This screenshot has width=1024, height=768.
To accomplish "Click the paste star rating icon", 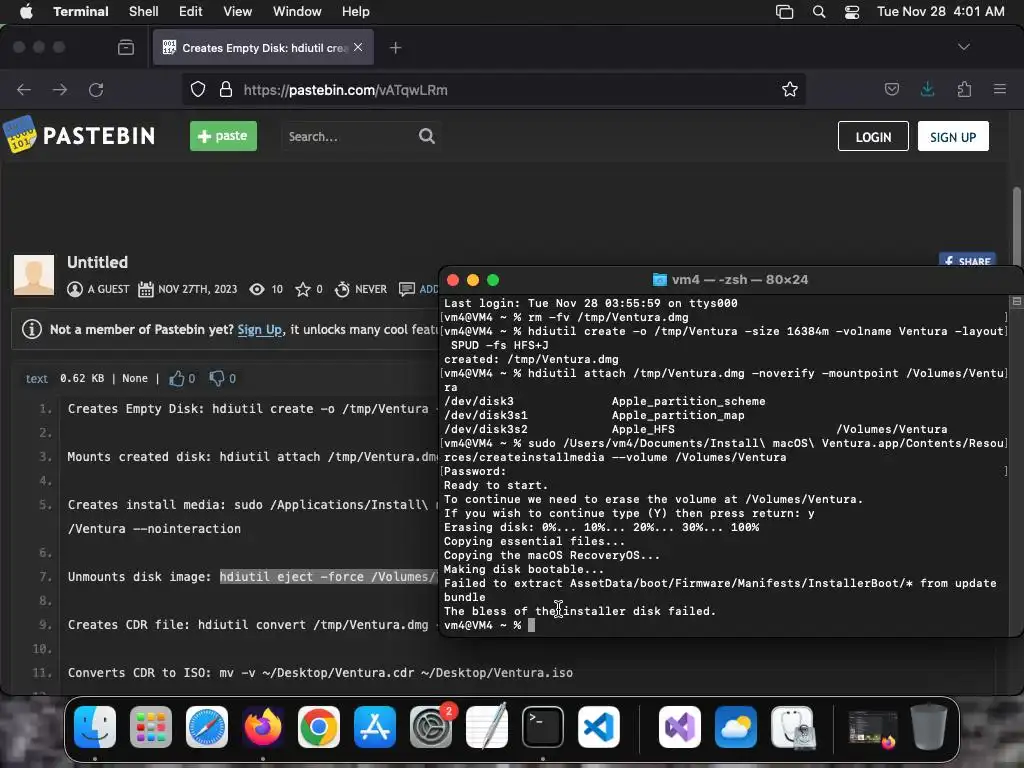I will coord(302,289).
